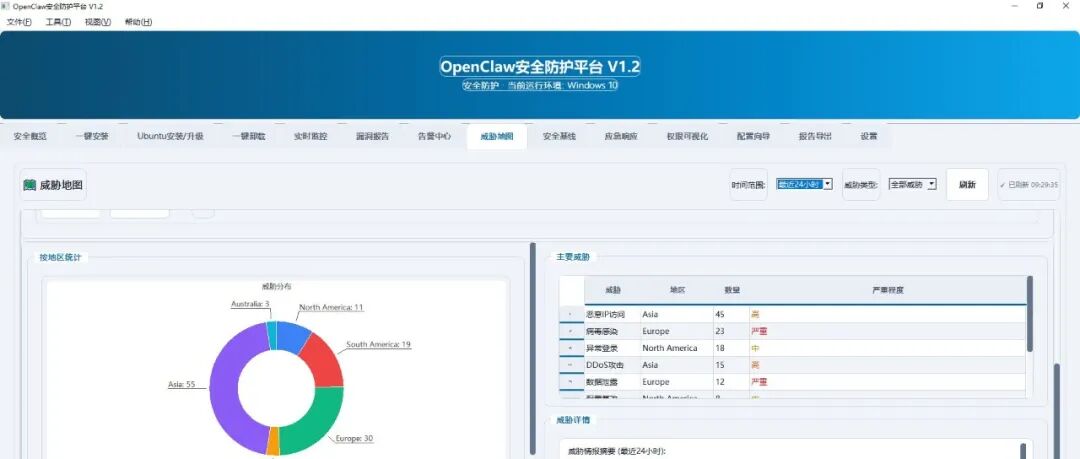This screenshot has height=459, width=1080.
Task: Click the row header of 异常登录 row
Action: coord(572,348)
